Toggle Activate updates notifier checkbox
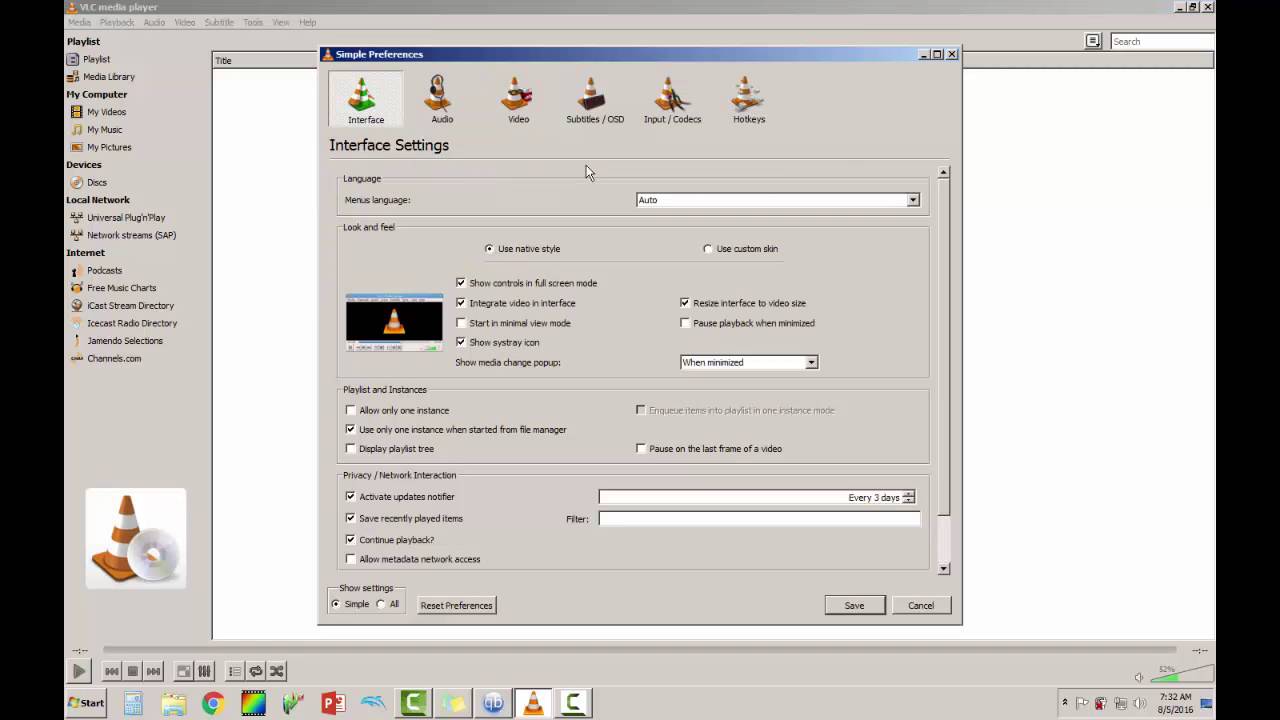Image resolution: width=1280 pixels, height=720 pixels. coord(350,496)
